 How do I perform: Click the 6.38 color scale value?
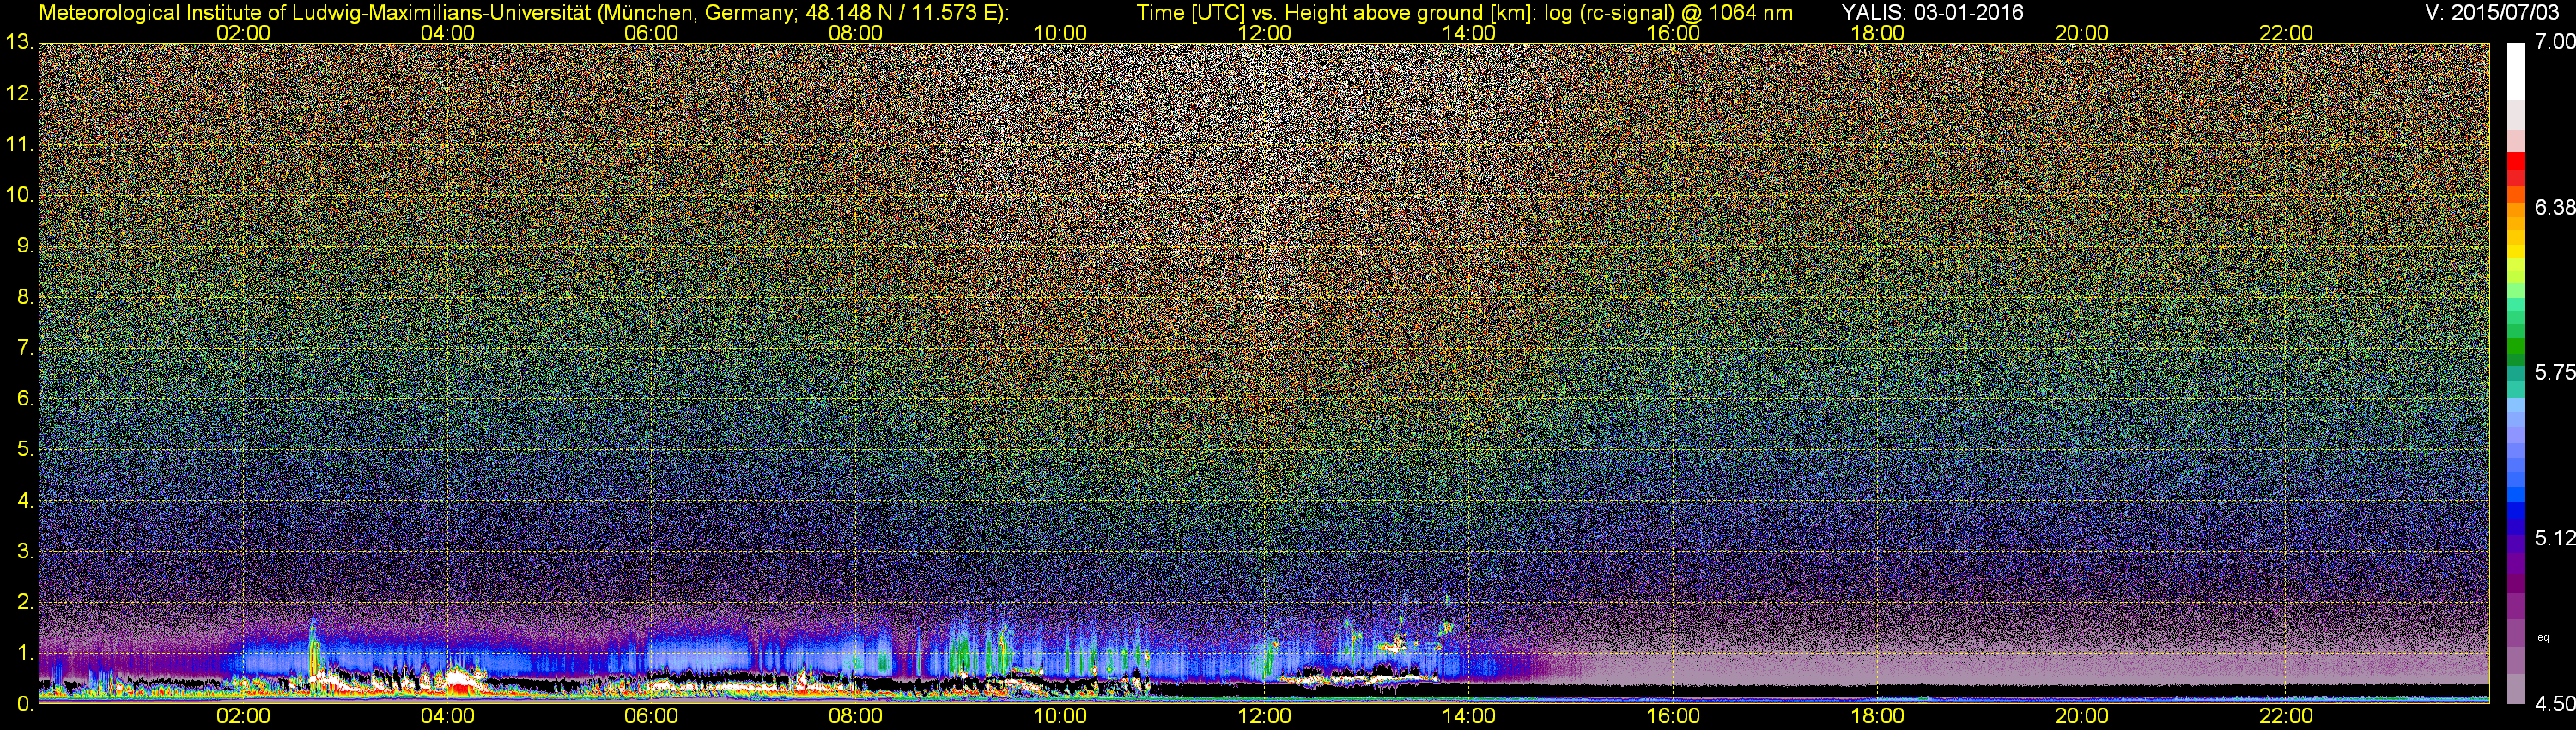2554,208
